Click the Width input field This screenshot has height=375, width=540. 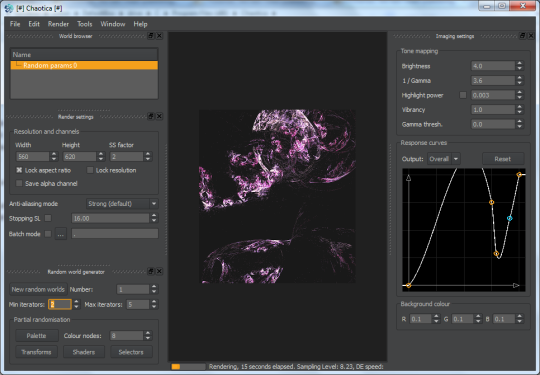point(32,157)
